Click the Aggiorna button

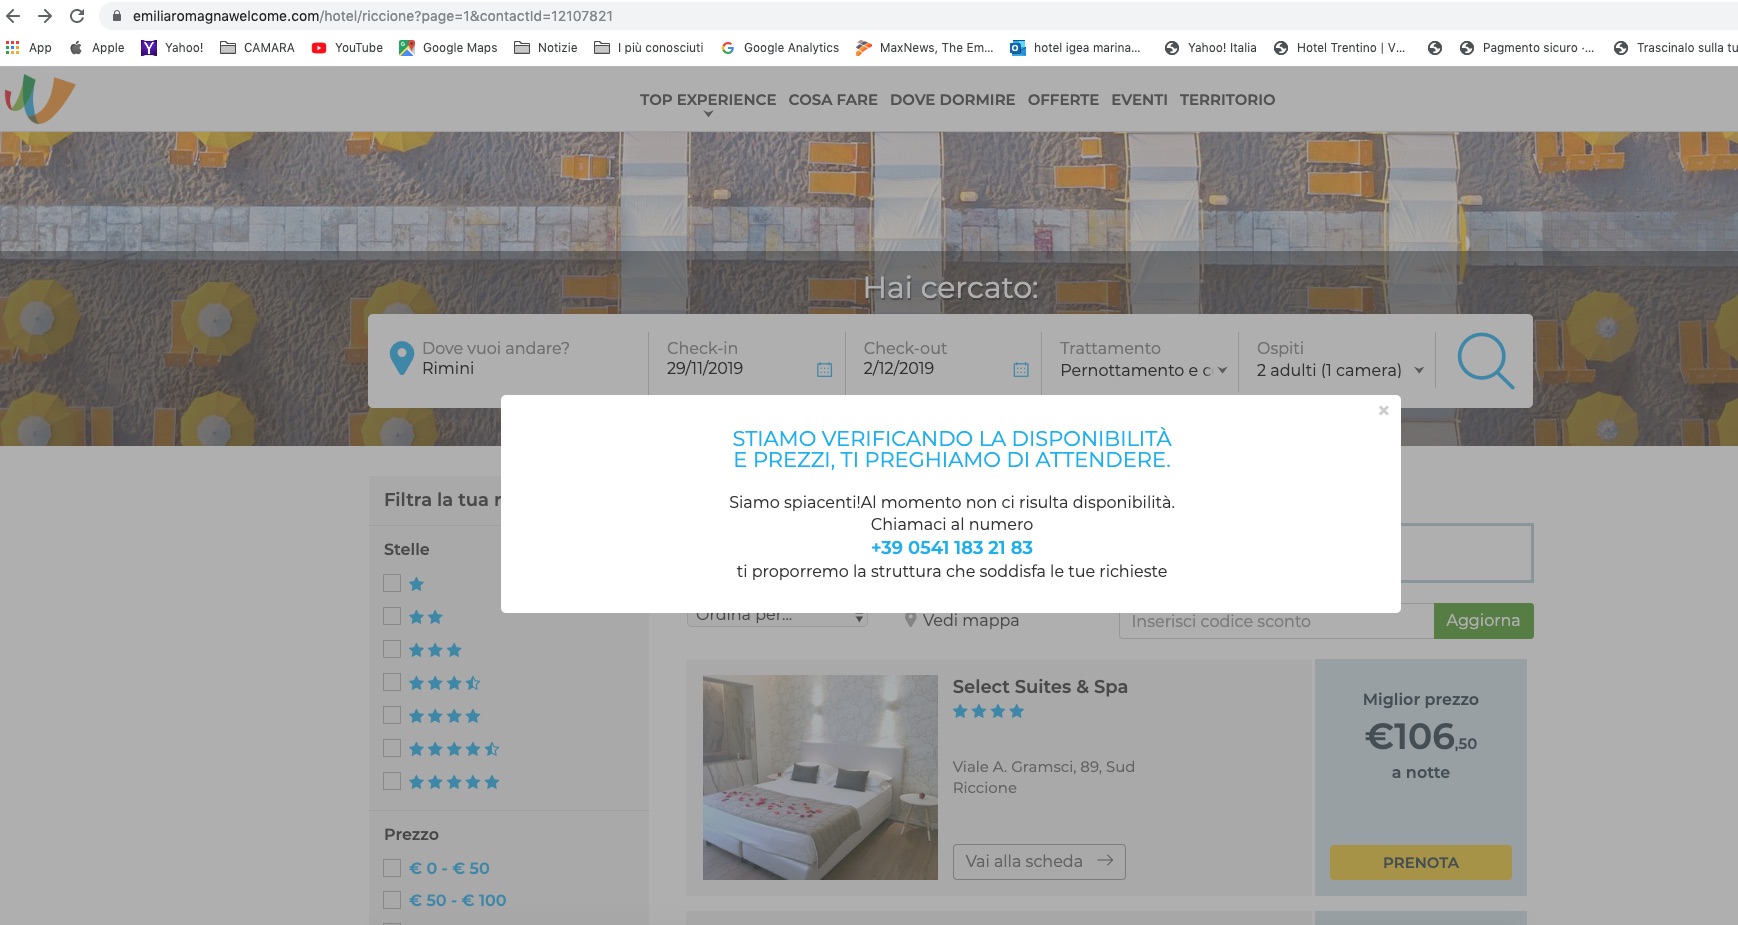pos(1483,620)
